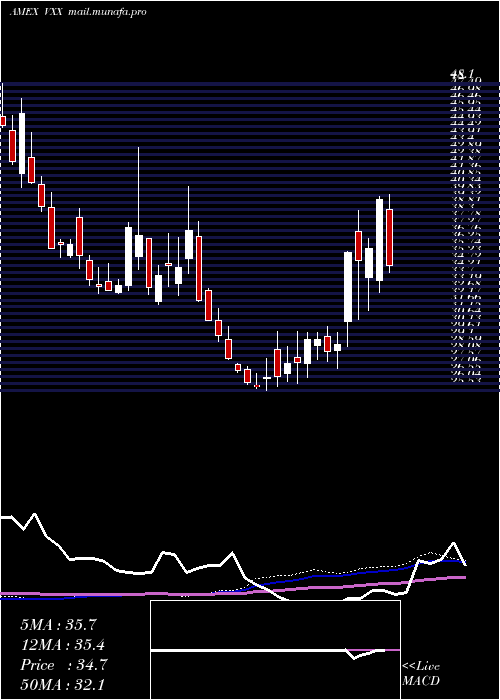Click the tallest white candlestick near the right end

coord(379,240)
